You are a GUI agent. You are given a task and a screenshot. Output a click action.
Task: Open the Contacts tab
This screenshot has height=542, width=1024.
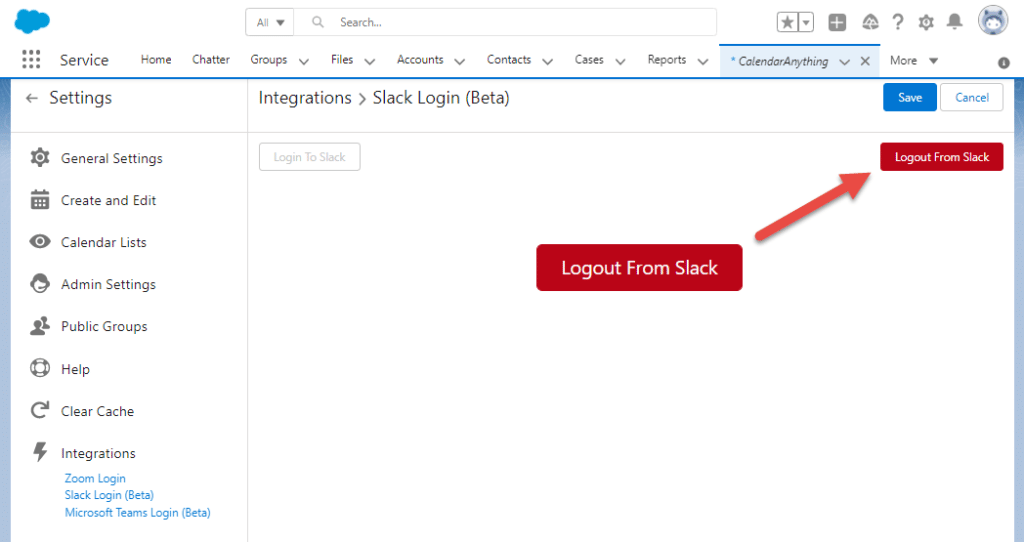[x=509, y=59]
